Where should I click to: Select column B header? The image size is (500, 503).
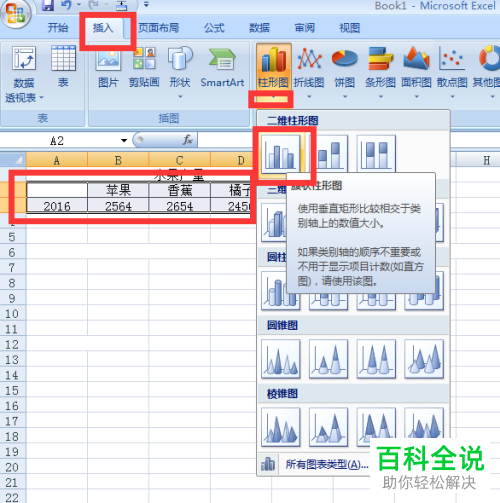point(118,160)
